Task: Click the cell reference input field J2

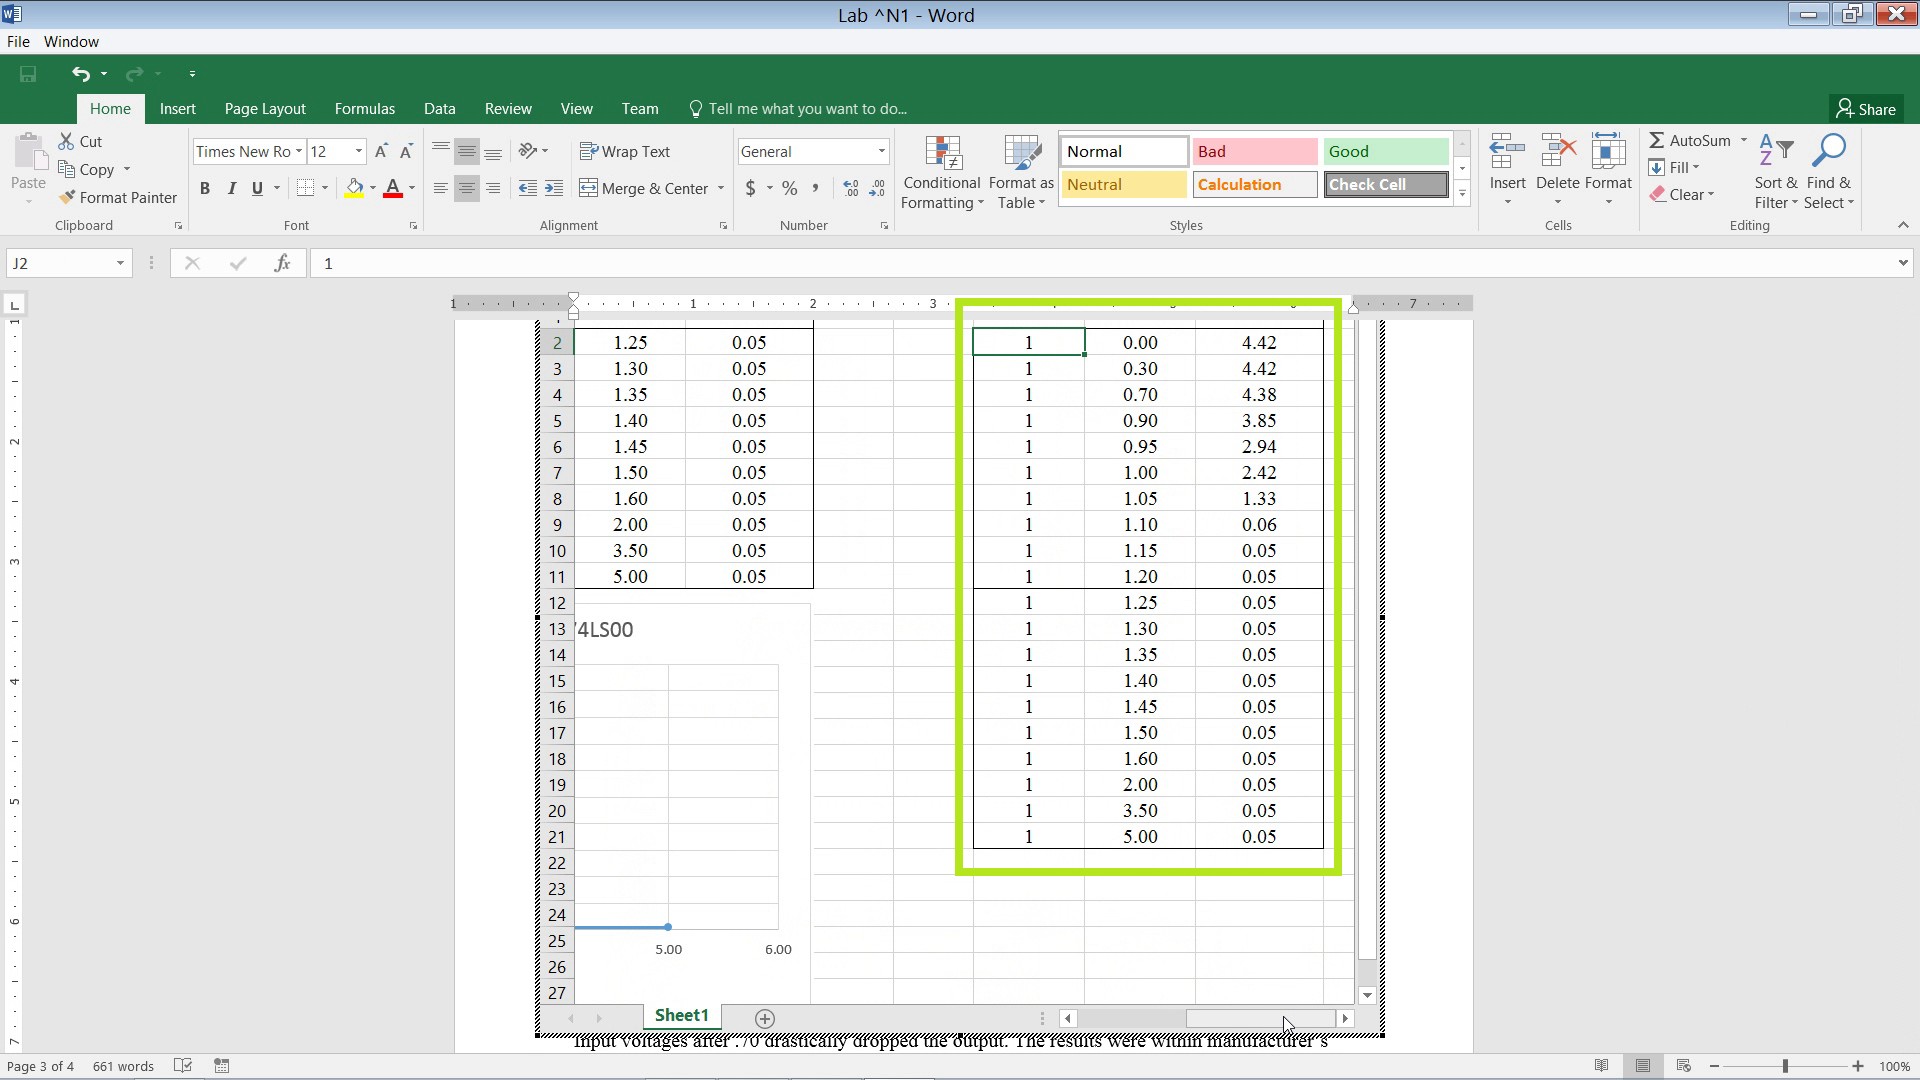Action: 67,262
